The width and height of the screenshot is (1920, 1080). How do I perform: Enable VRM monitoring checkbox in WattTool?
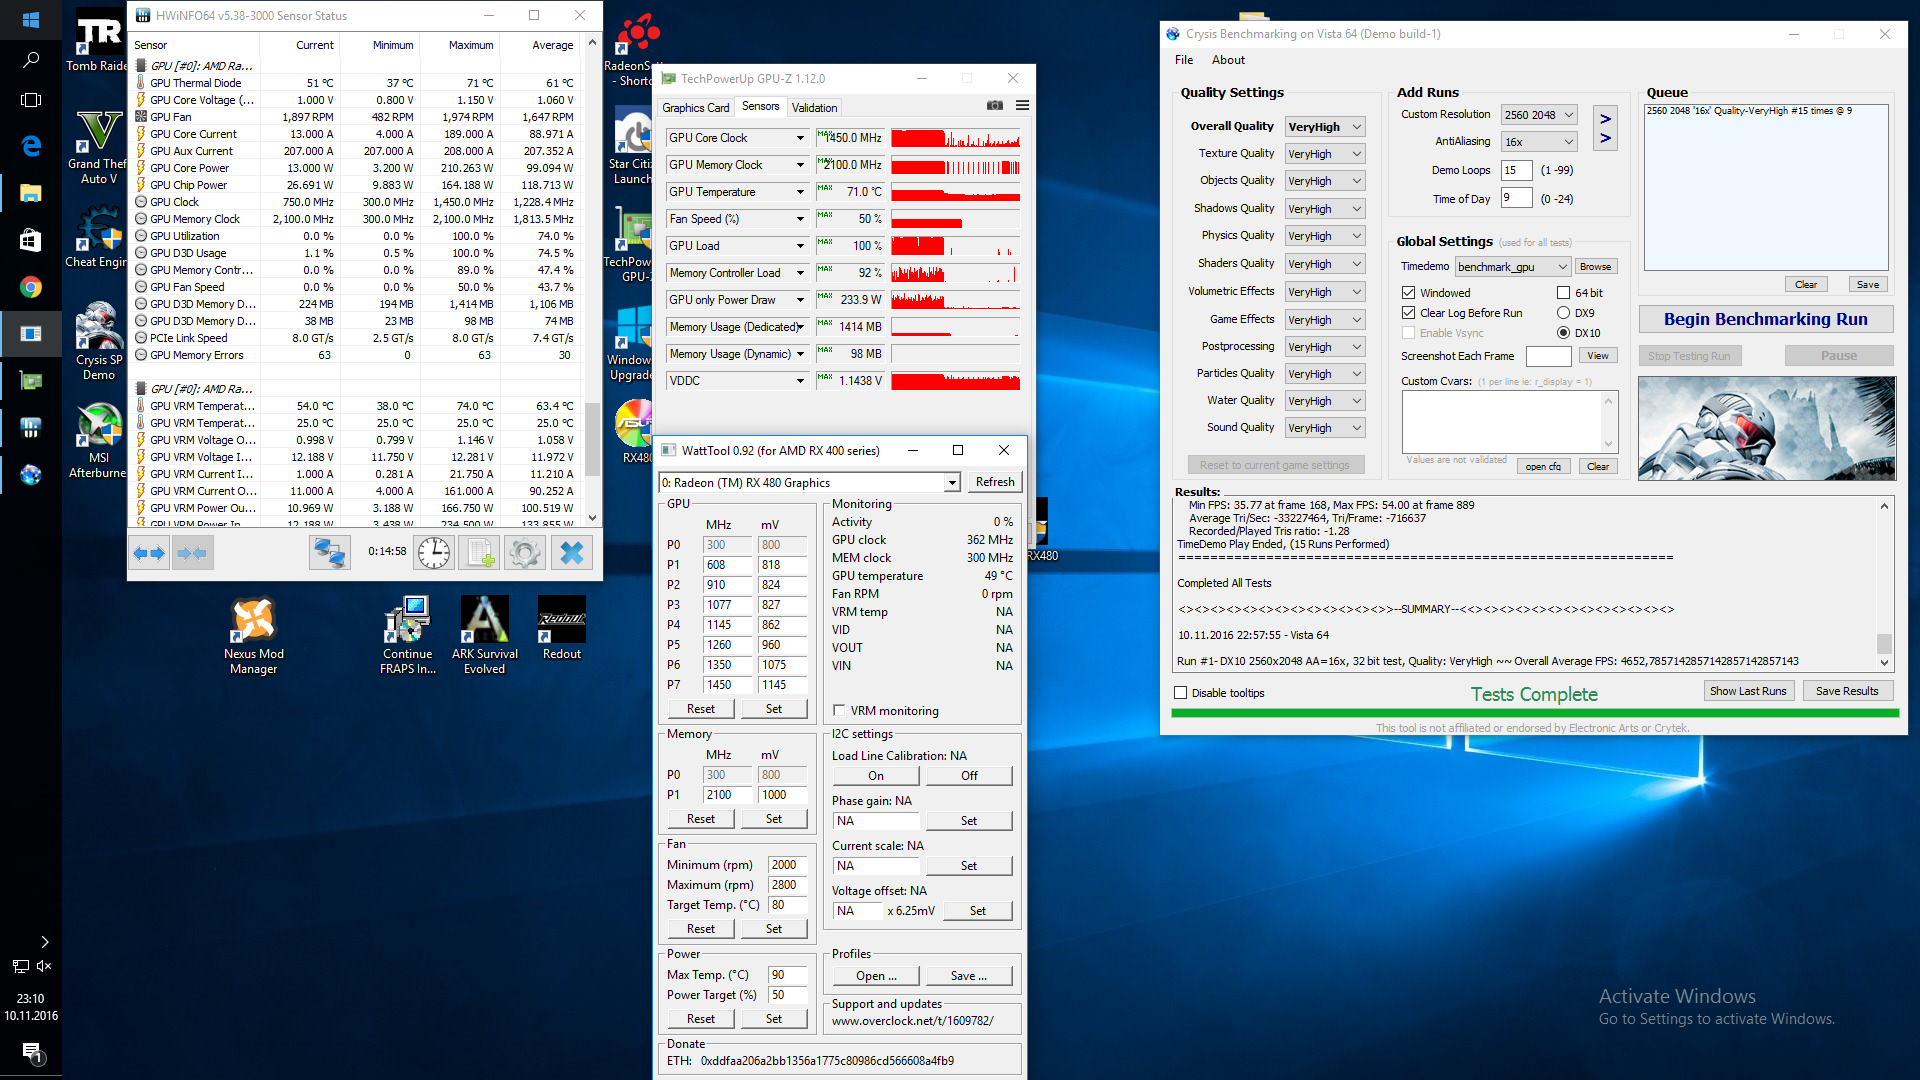(839, 711)
